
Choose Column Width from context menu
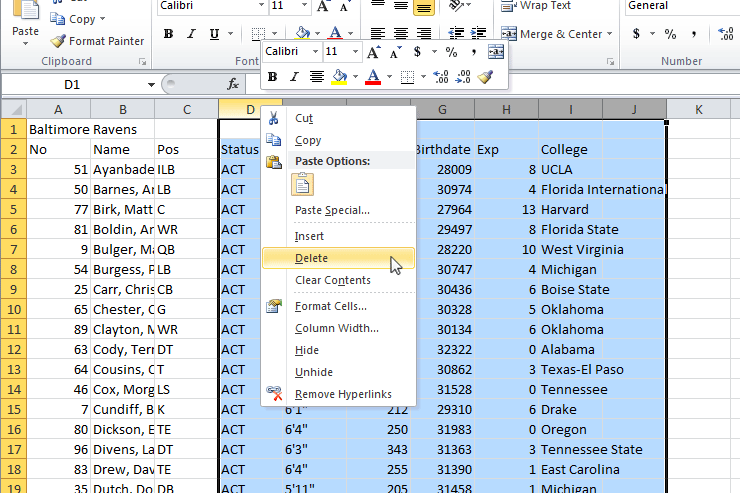point(339,328)
